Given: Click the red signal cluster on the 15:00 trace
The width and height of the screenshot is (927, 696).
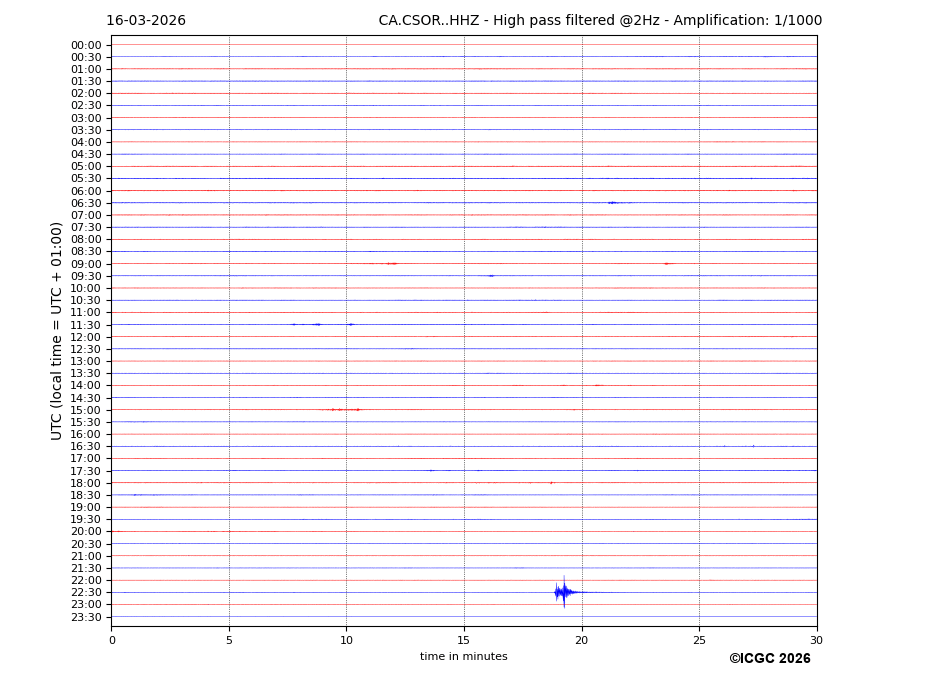Looking at the screenshot, I should 344,410.
